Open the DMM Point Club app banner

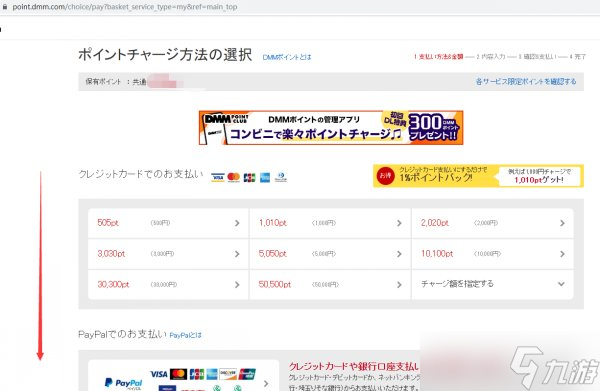tap(331, 128)
